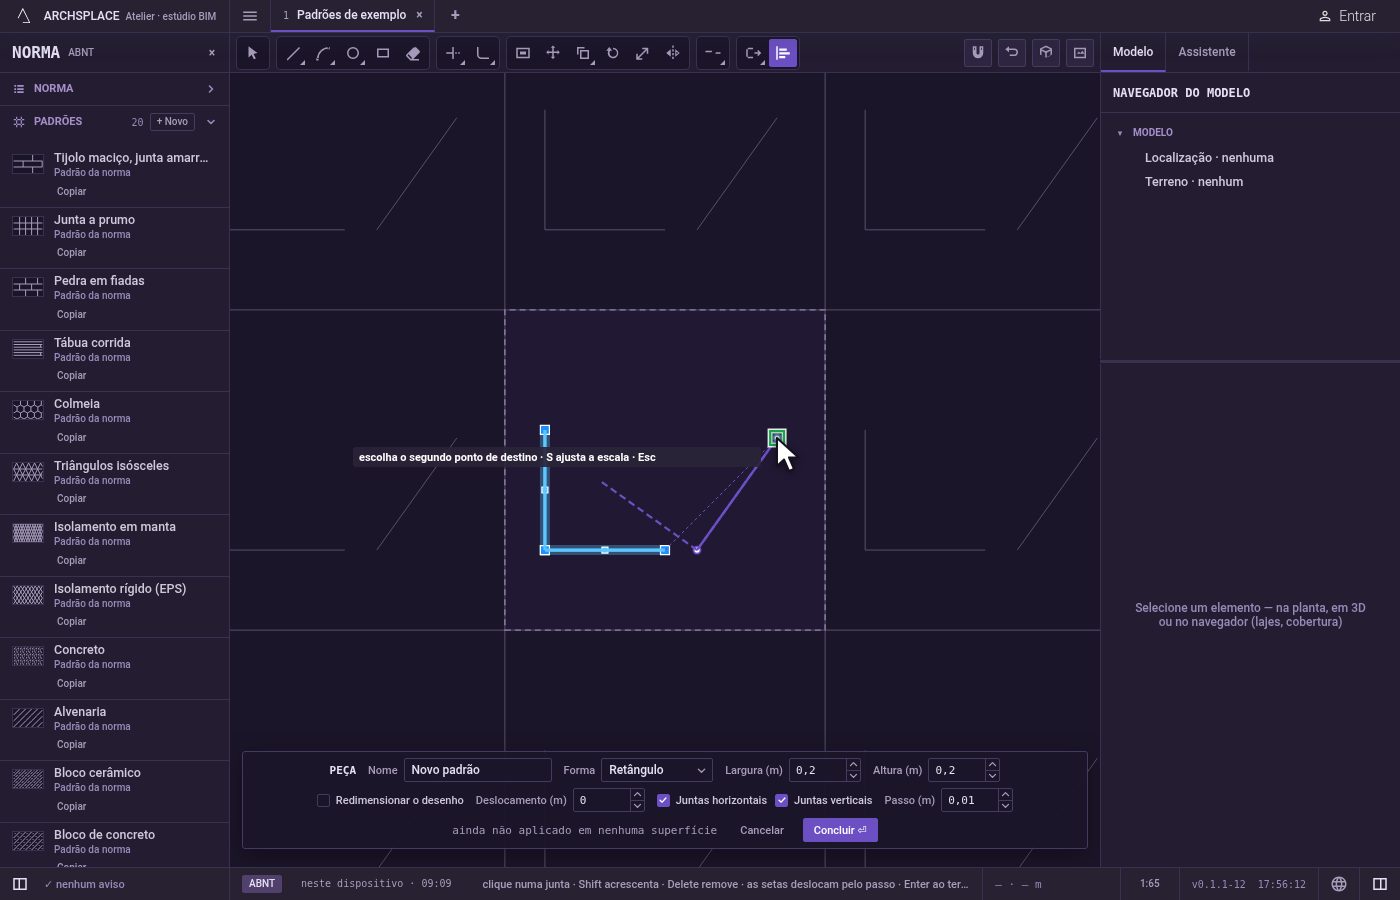Choose the Line drawing tool
The width and height of the screenshot is (1400, 900).
tap(293, 53)
